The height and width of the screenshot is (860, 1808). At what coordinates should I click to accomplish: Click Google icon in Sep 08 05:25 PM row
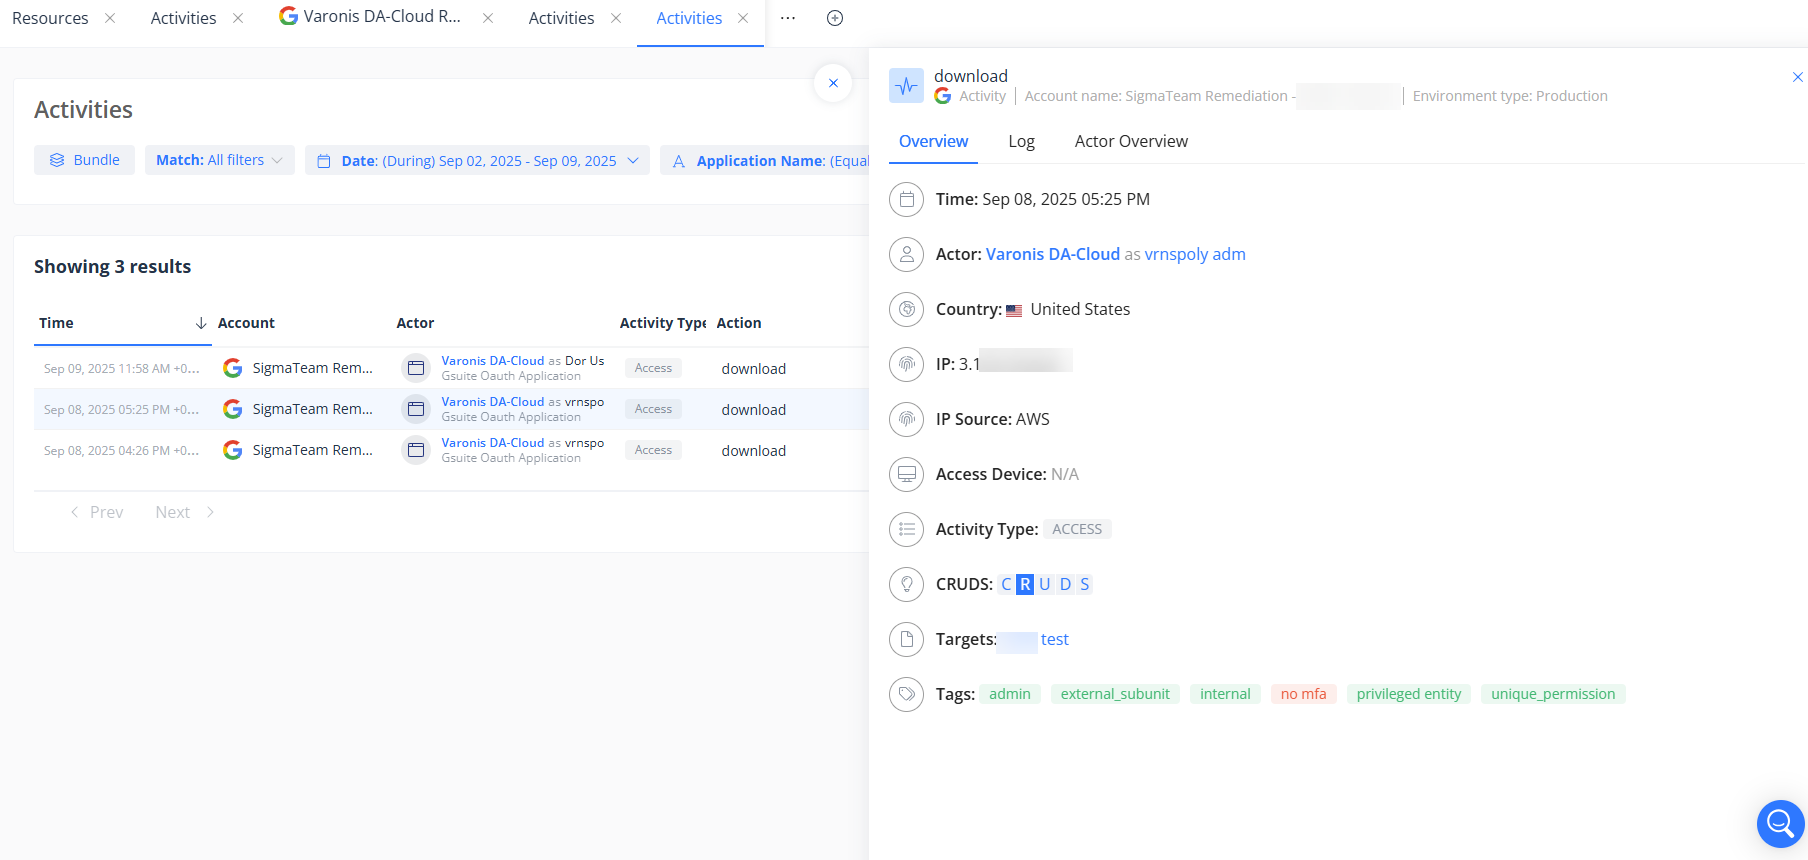pos(233,409)
